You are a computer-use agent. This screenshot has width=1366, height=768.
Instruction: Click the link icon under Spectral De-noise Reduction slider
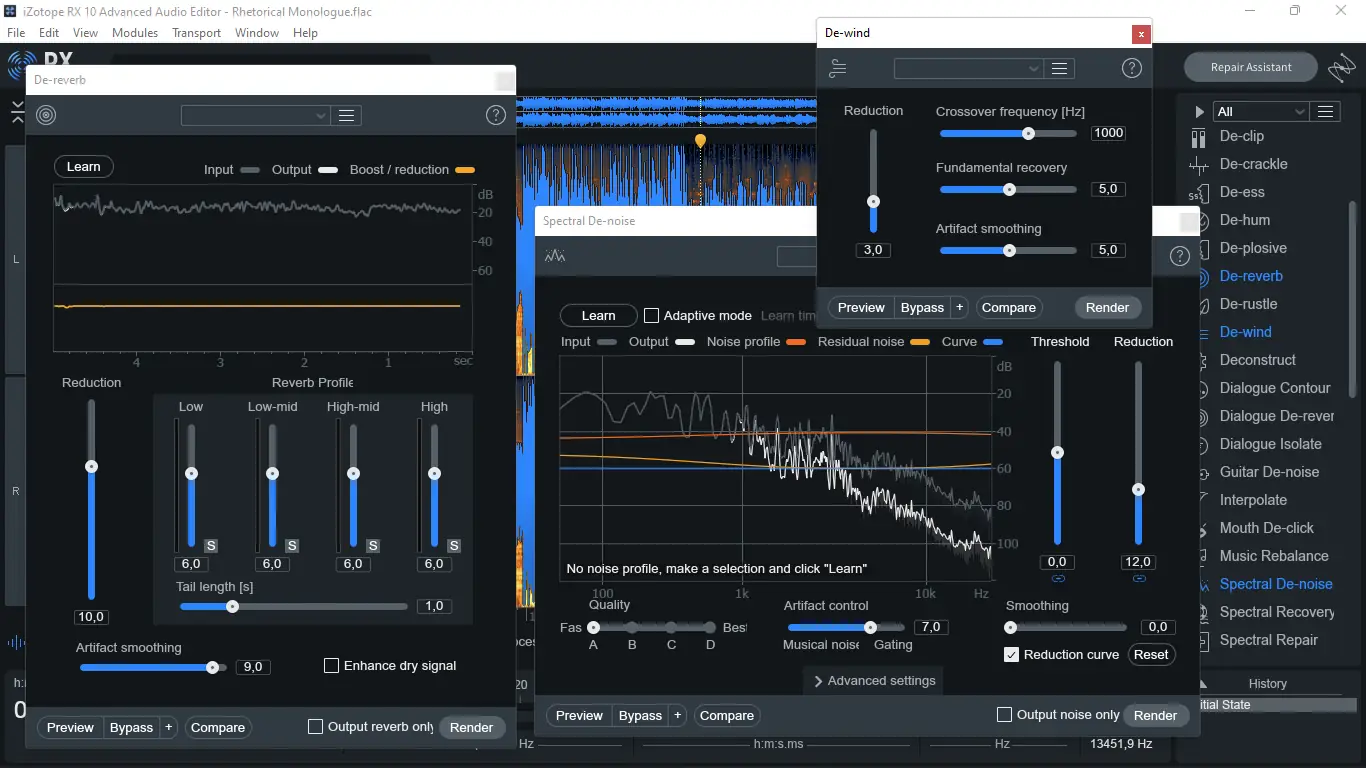(x=1138, y=579)
